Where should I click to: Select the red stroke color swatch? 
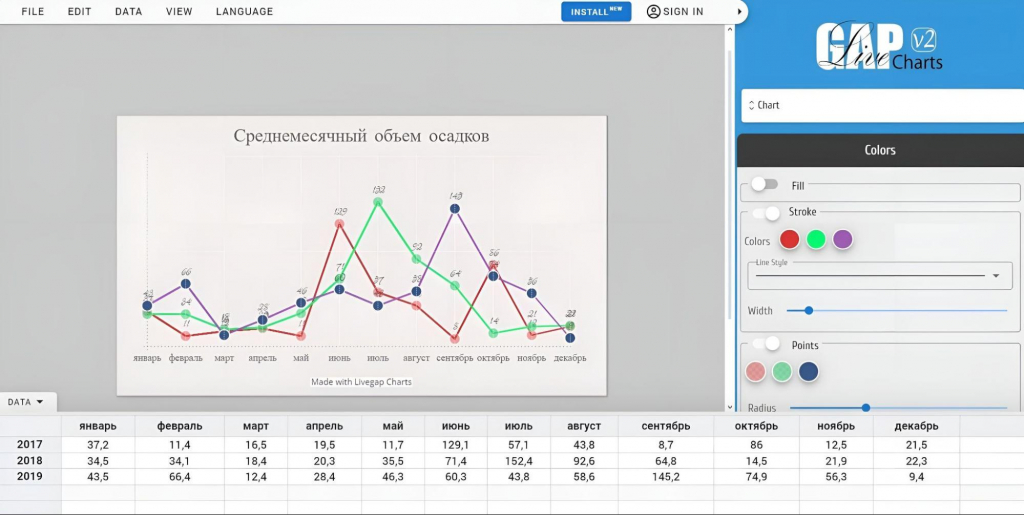(789, 239)
